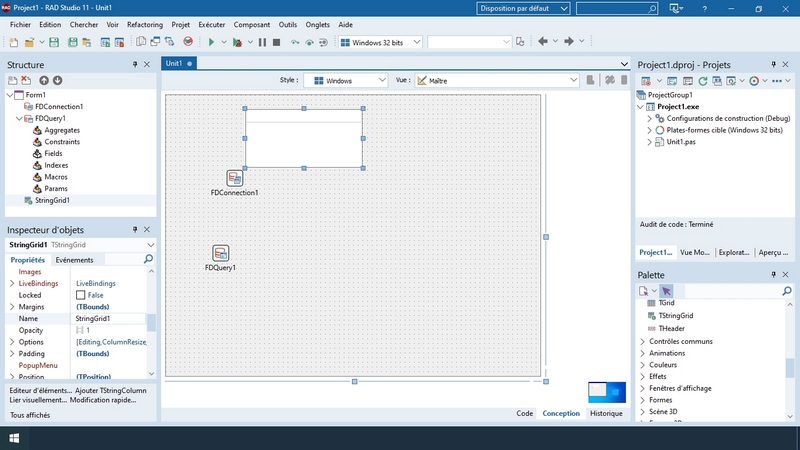Toggle the Locked property checkbox
The image size is (800, 450).
click(x=81, y=295)
